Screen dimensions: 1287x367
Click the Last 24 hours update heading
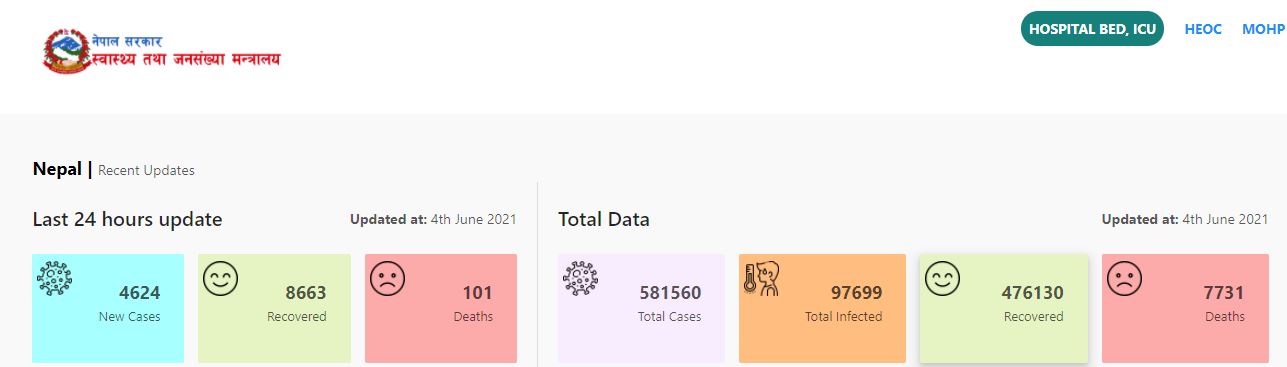pyautogui.click(x=127, y=219)
